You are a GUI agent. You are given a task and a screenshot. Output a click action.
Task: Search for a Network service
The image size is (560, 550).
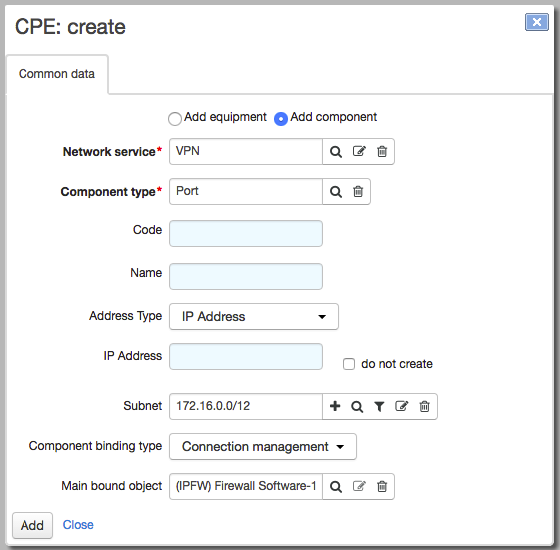tap(335, 152)
